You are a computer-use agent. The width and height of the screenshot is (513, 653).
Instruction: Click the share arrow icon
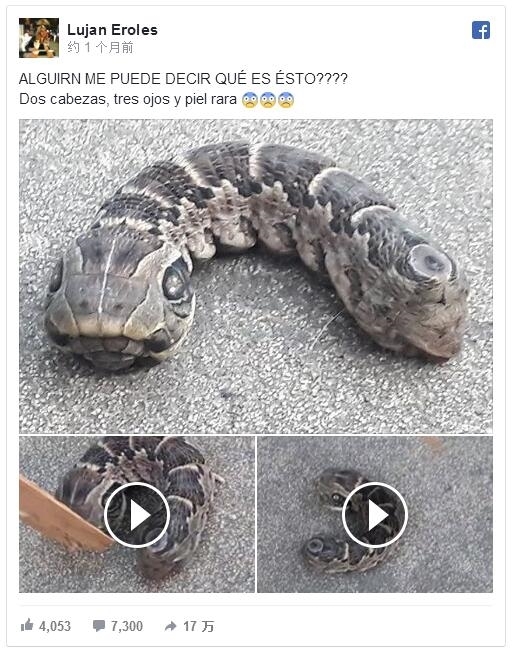tap(171, 626)
